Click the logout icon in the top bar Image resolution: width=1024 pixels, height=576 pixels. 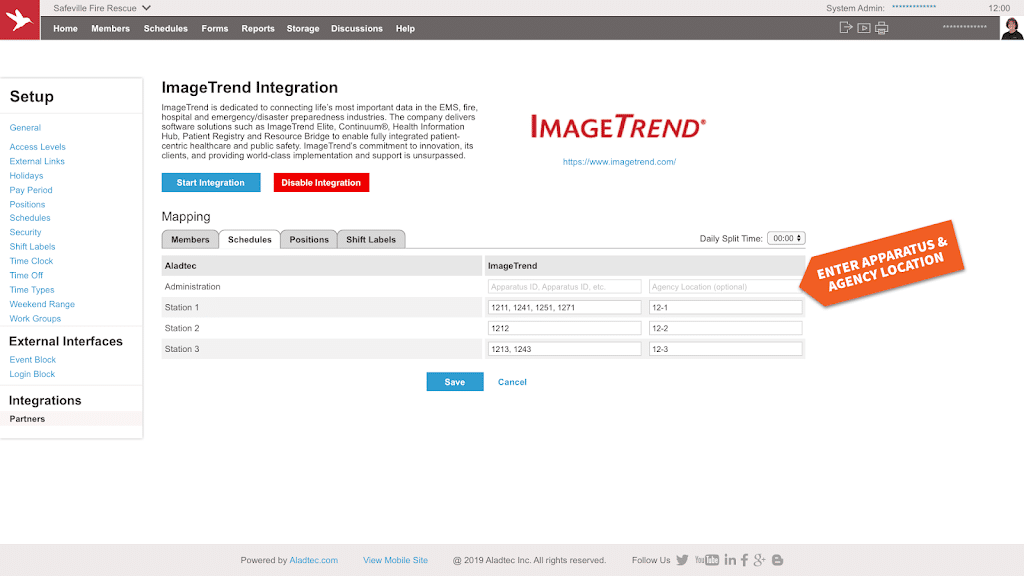click(x=846, y=28)
